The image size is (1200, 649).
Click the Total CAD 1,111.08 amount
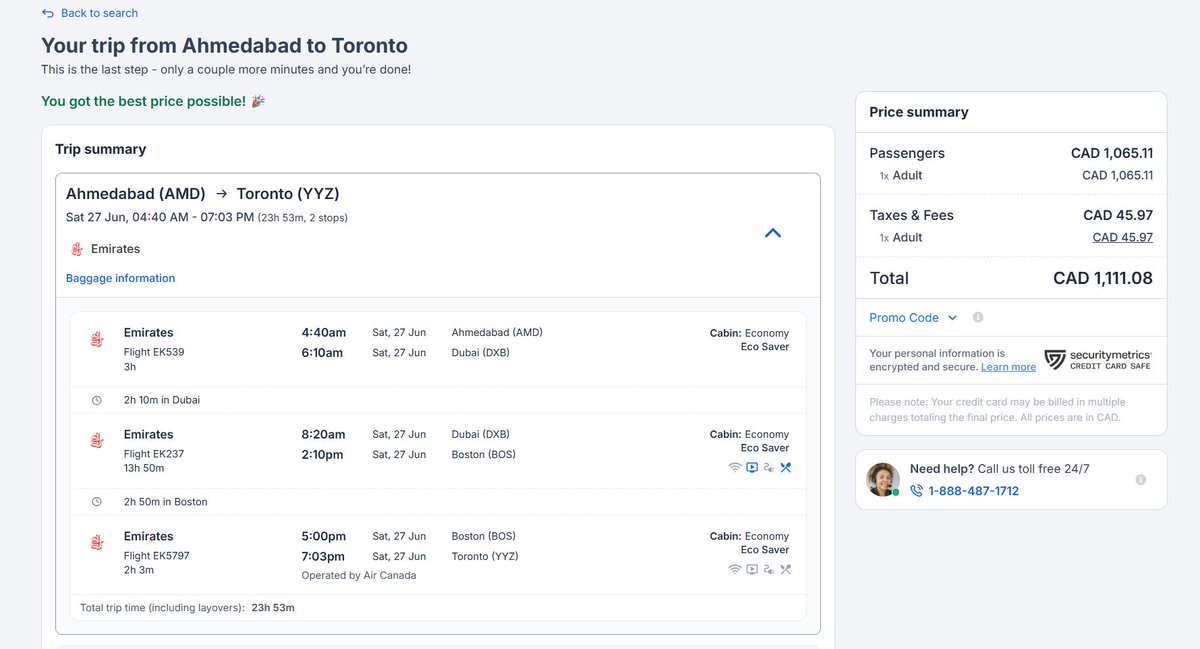(1103, 278)
